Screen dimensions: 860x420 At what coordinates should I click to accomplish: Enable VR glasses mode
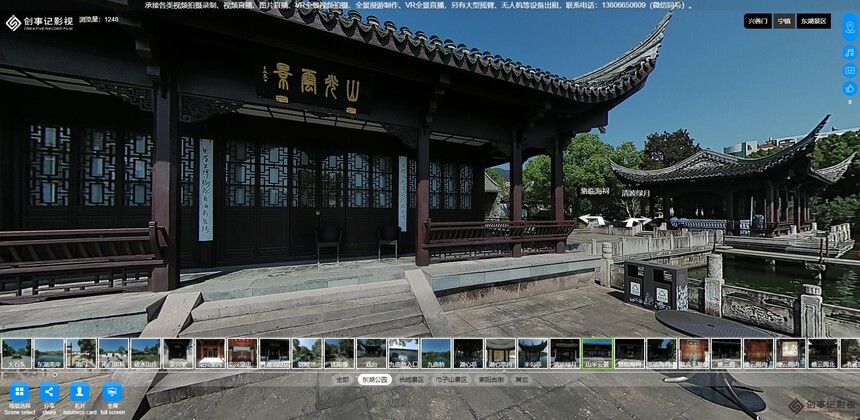[850, 71]
